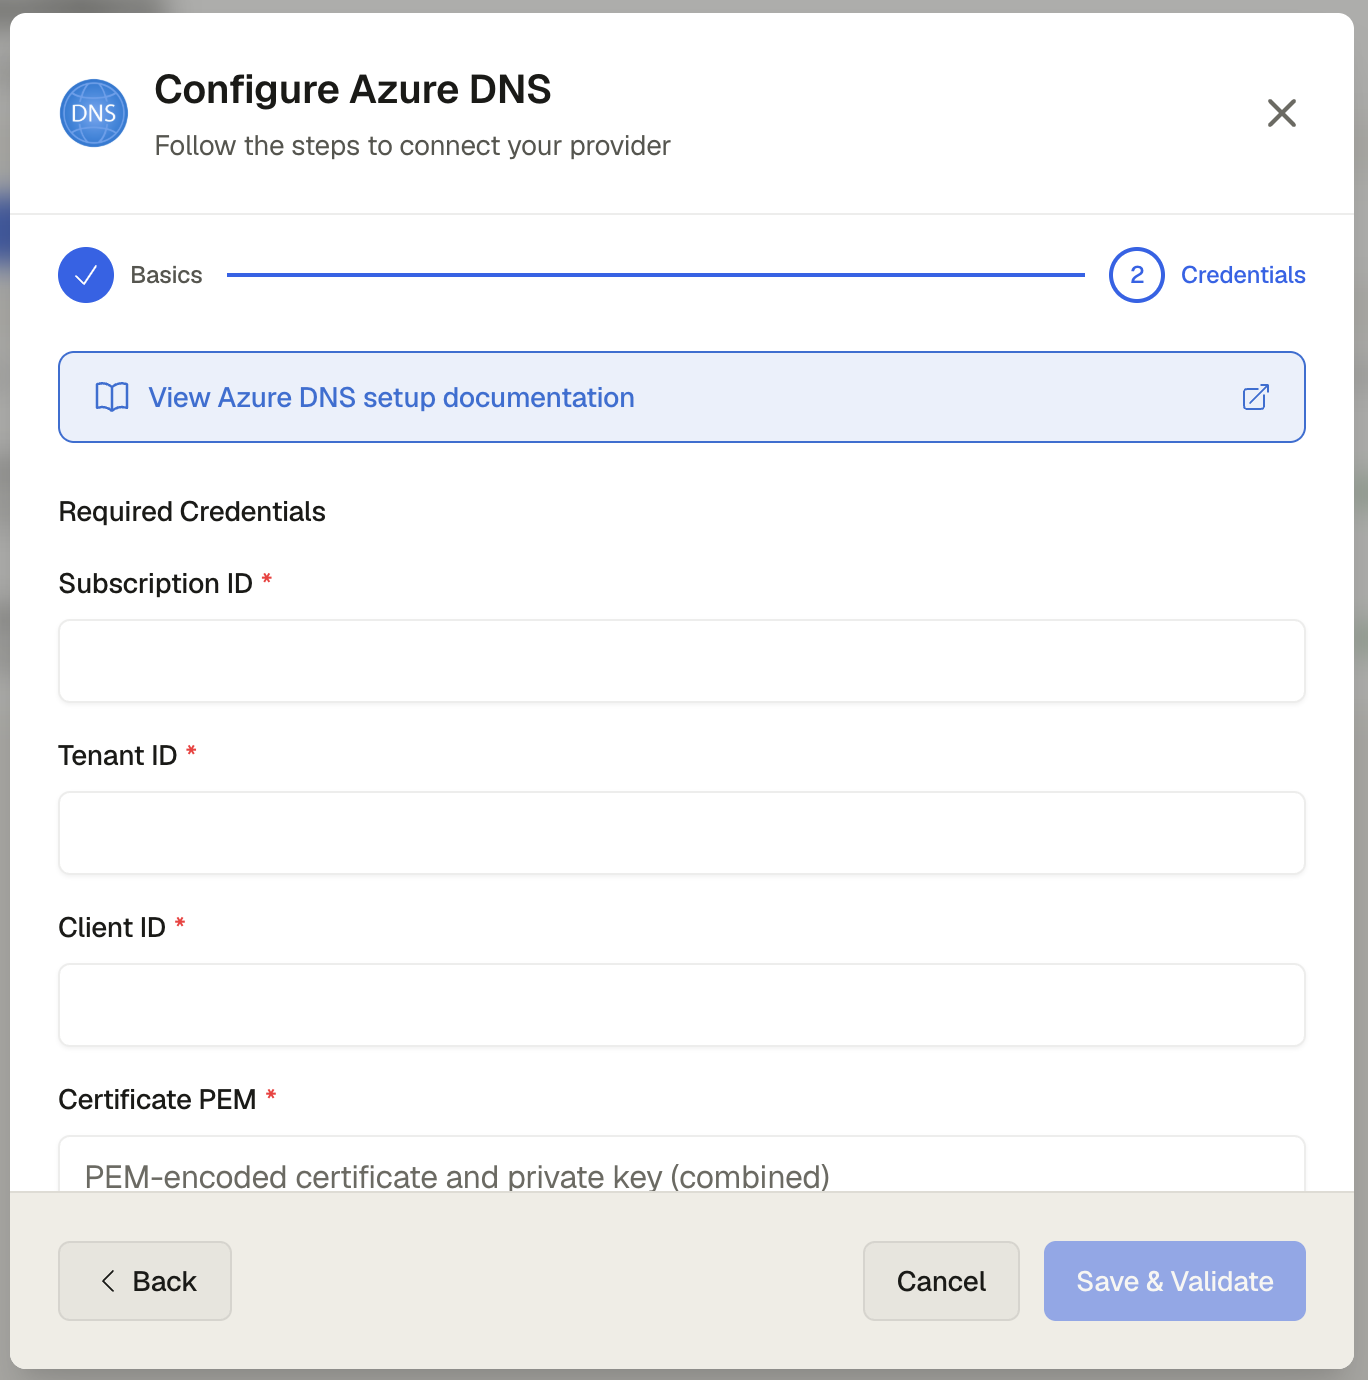Click "Follow the steps to connect your provider" subtitle

tap(413, 146)
